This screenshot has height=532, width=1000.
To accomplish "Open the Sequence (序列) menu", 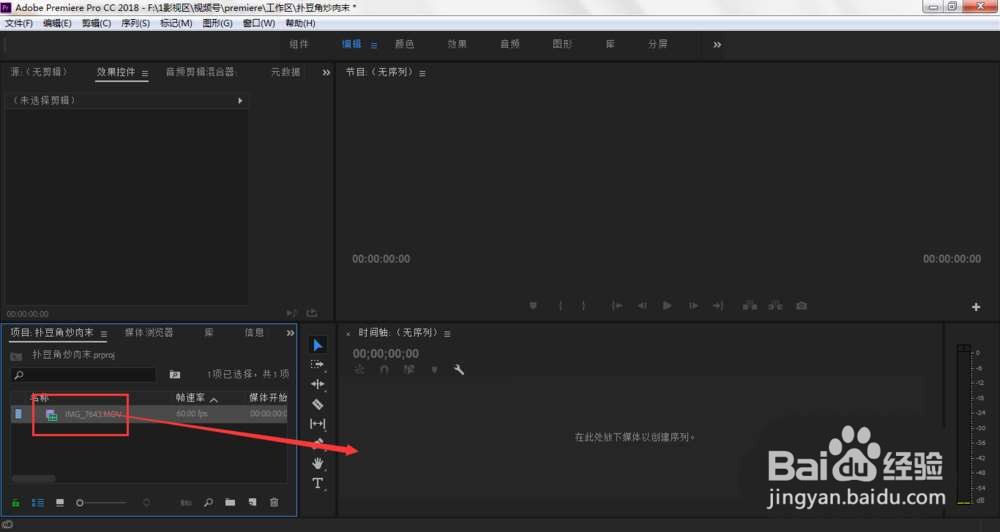I will pos(135,23).
